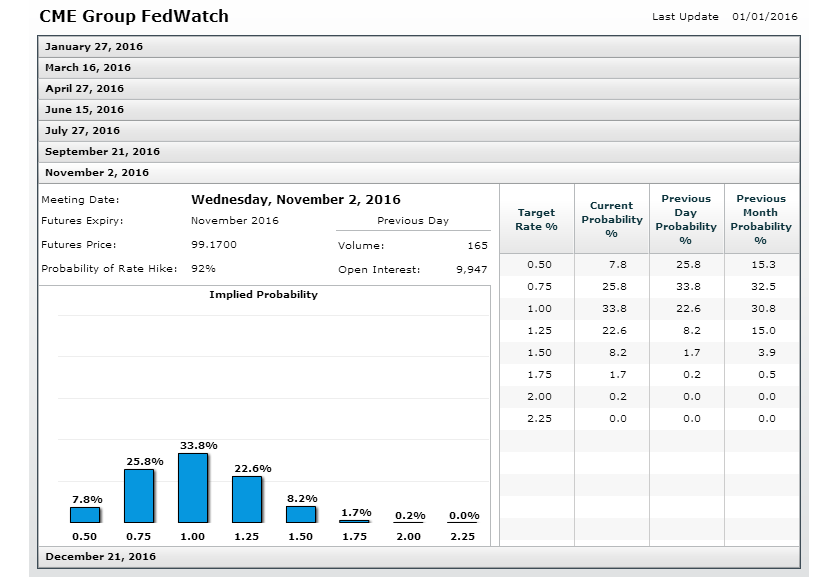817x583 pixels.
Task: Select Previous Month Probability value 15.0
Action: (764, 330)
